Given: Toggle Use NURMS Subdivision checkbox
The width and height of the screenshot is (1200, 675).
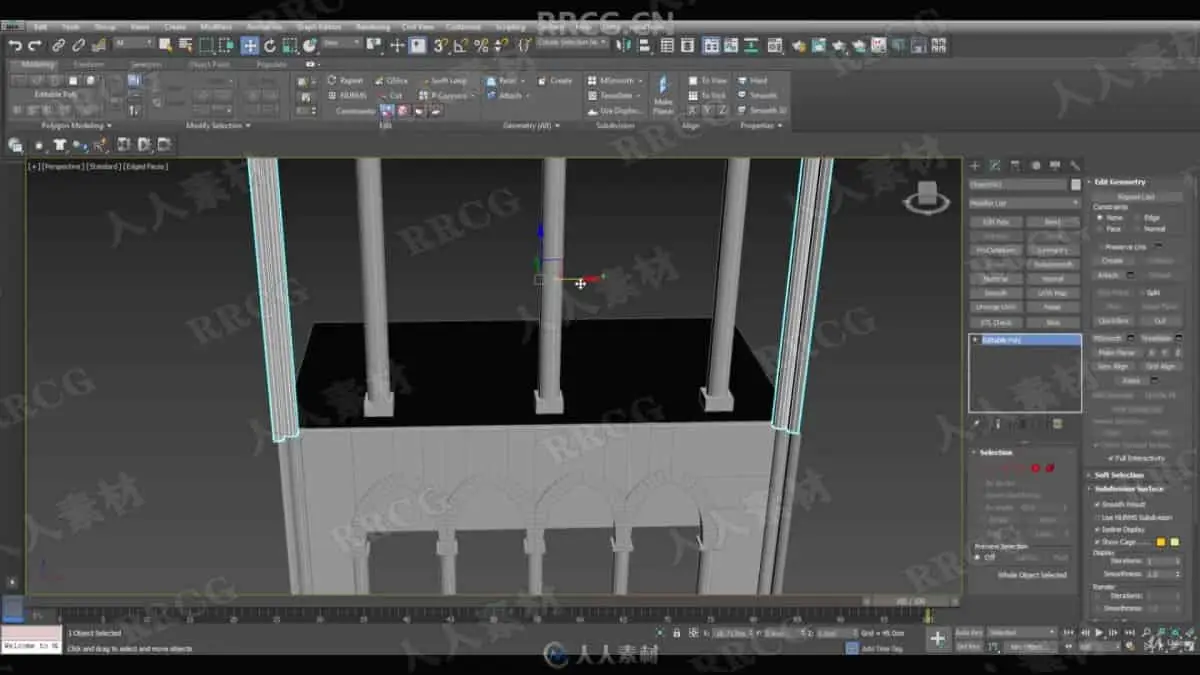Looking at the screenshot, I should tap(1097, 517).
